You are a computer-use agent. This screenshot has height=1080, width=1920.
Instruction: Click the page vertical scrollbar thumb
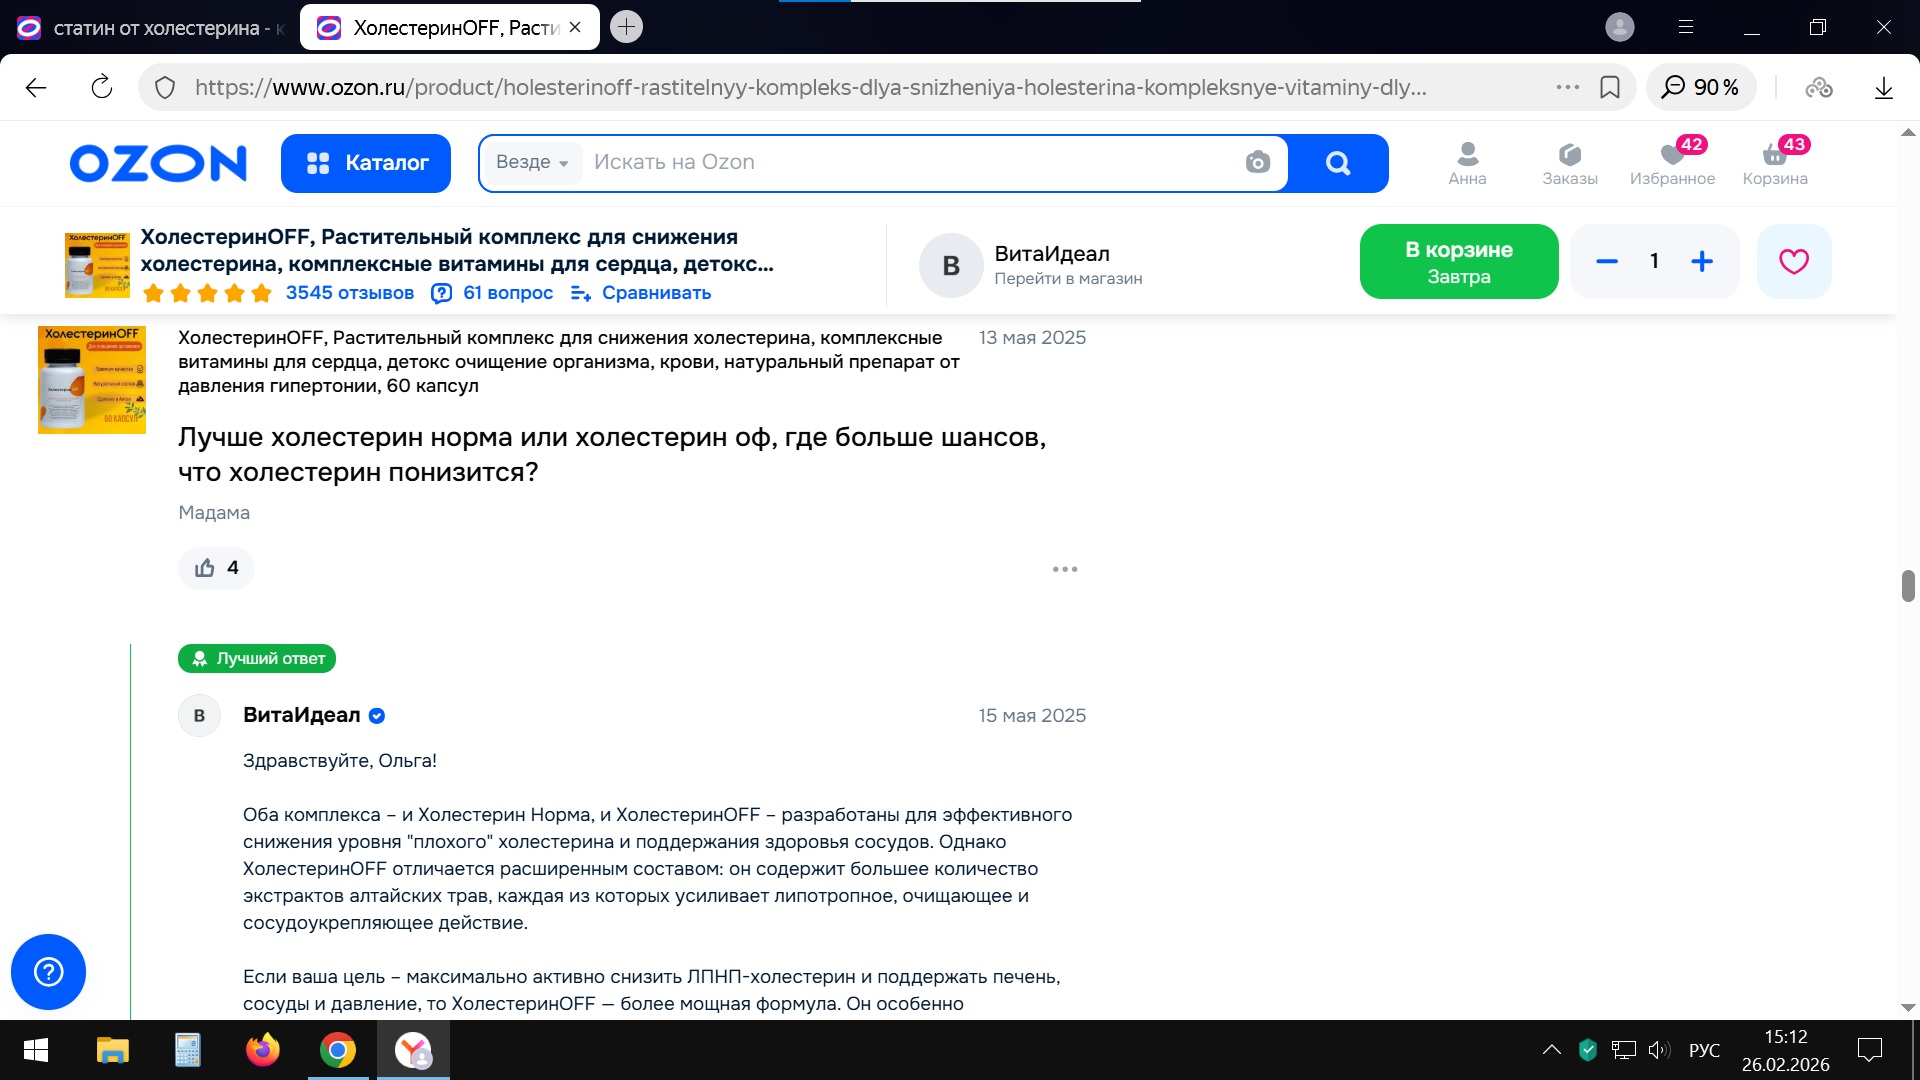(1908, 586)
